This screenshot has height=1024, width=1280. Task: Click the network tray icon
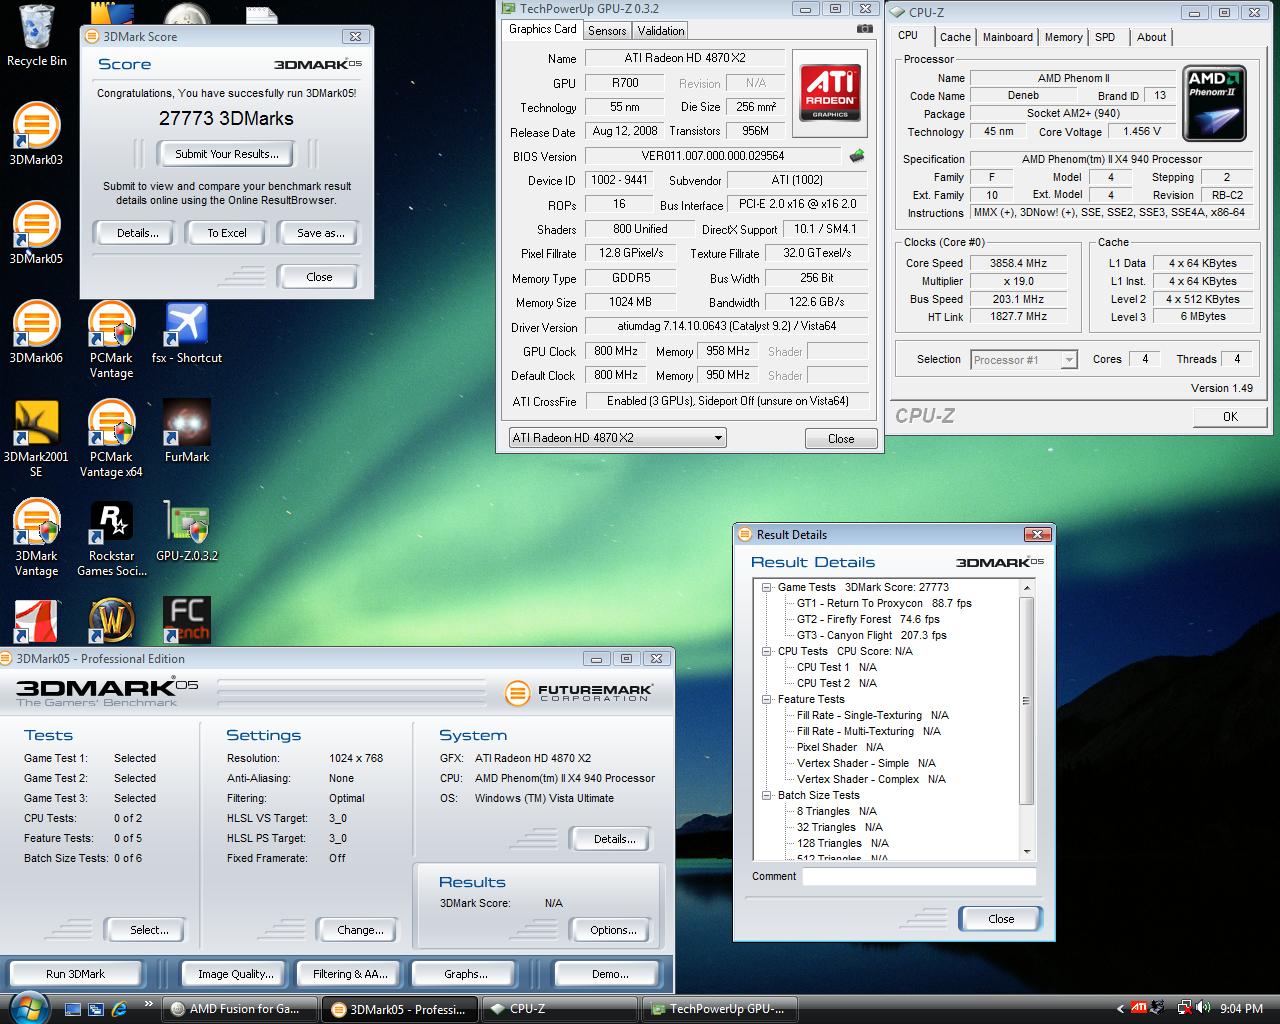coord(1184,1008)
